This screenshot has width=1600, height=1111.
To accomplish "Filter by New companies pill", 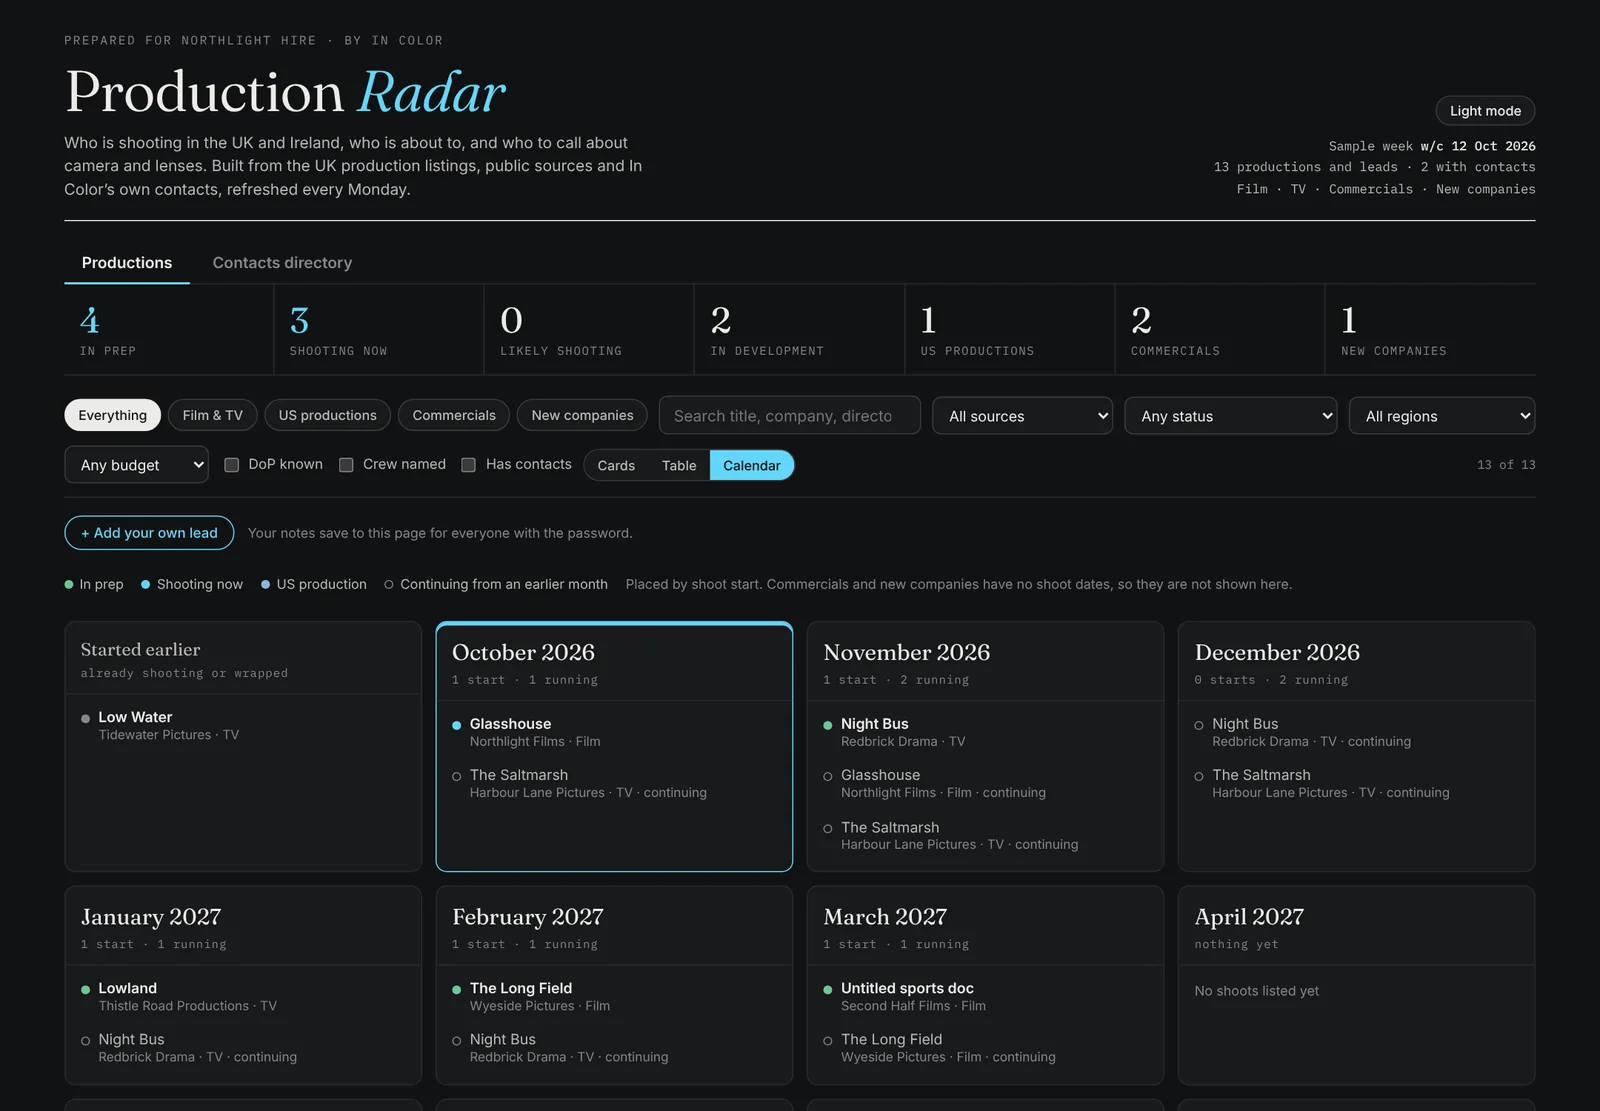I will point(582,415).
